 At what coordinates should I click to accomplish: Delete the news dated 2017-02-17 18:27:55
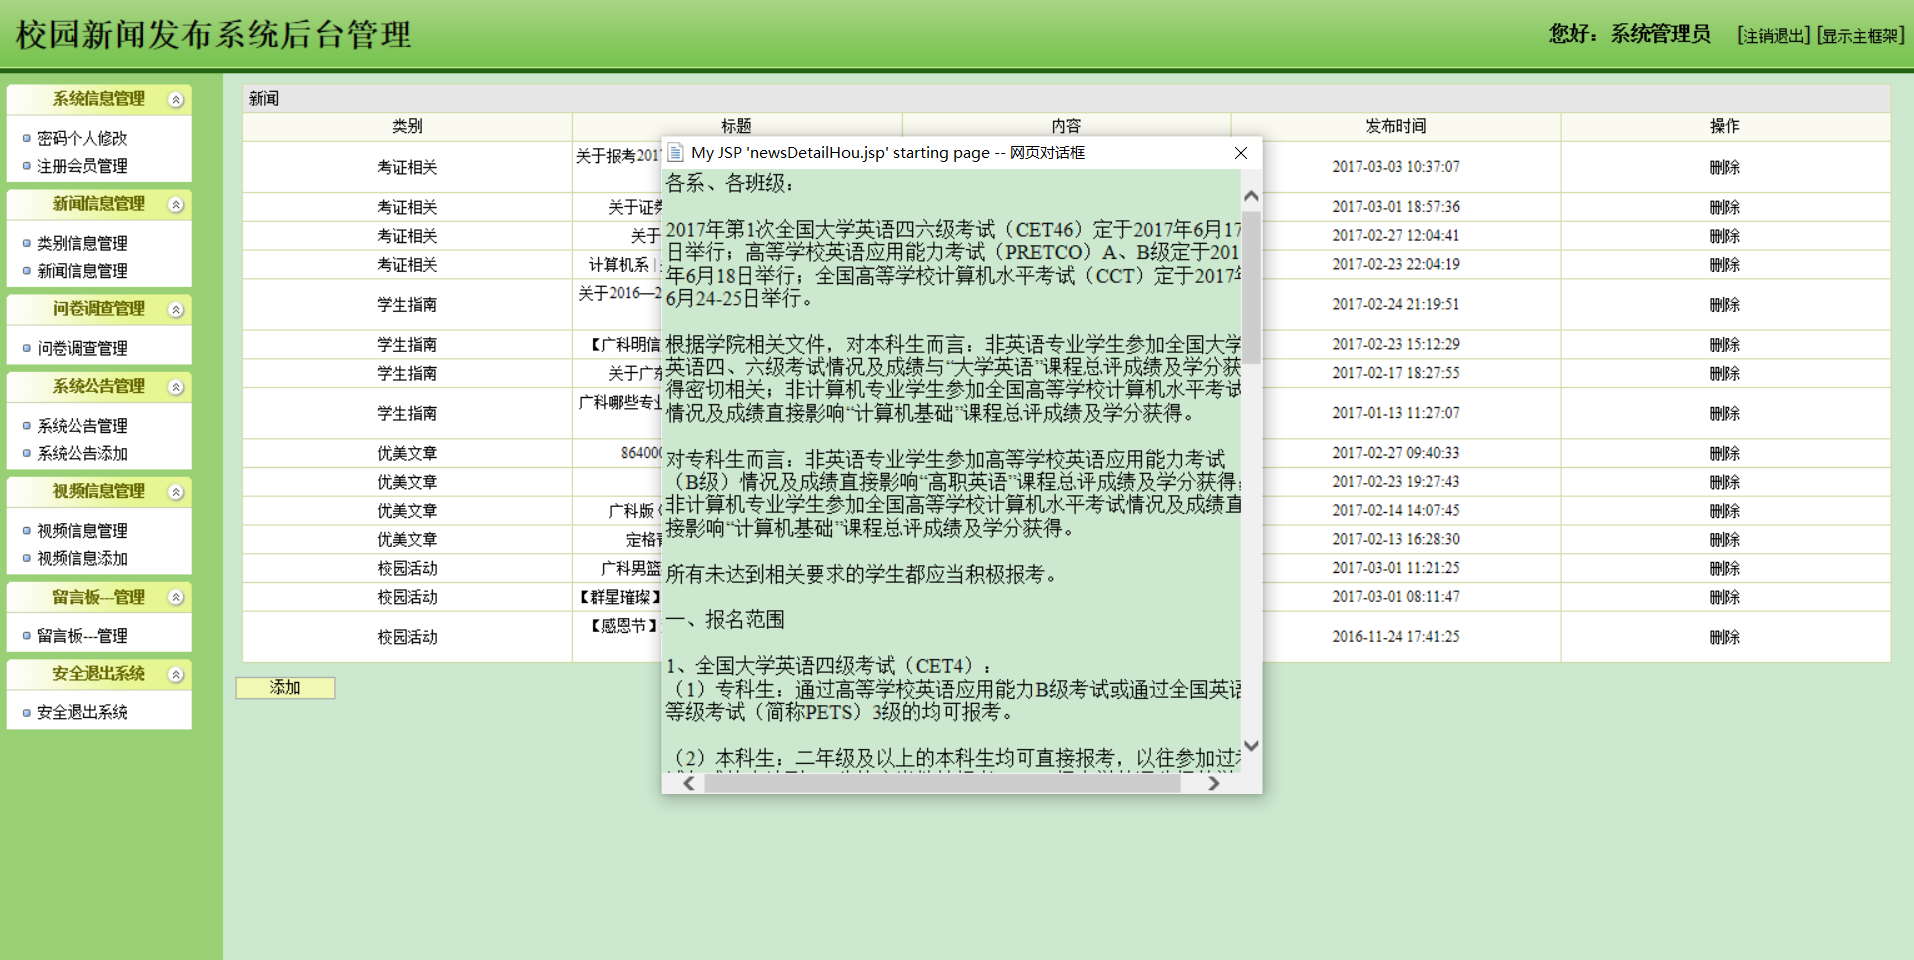click(x=1724, y=374)
